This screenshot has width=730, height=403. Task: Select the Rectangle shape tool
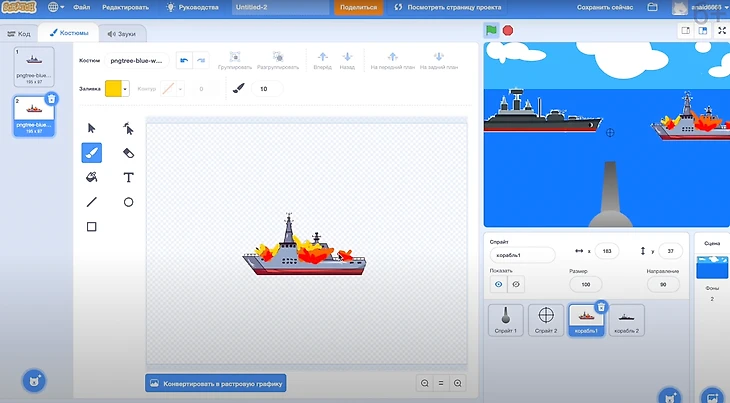click(x=91, y=227)
